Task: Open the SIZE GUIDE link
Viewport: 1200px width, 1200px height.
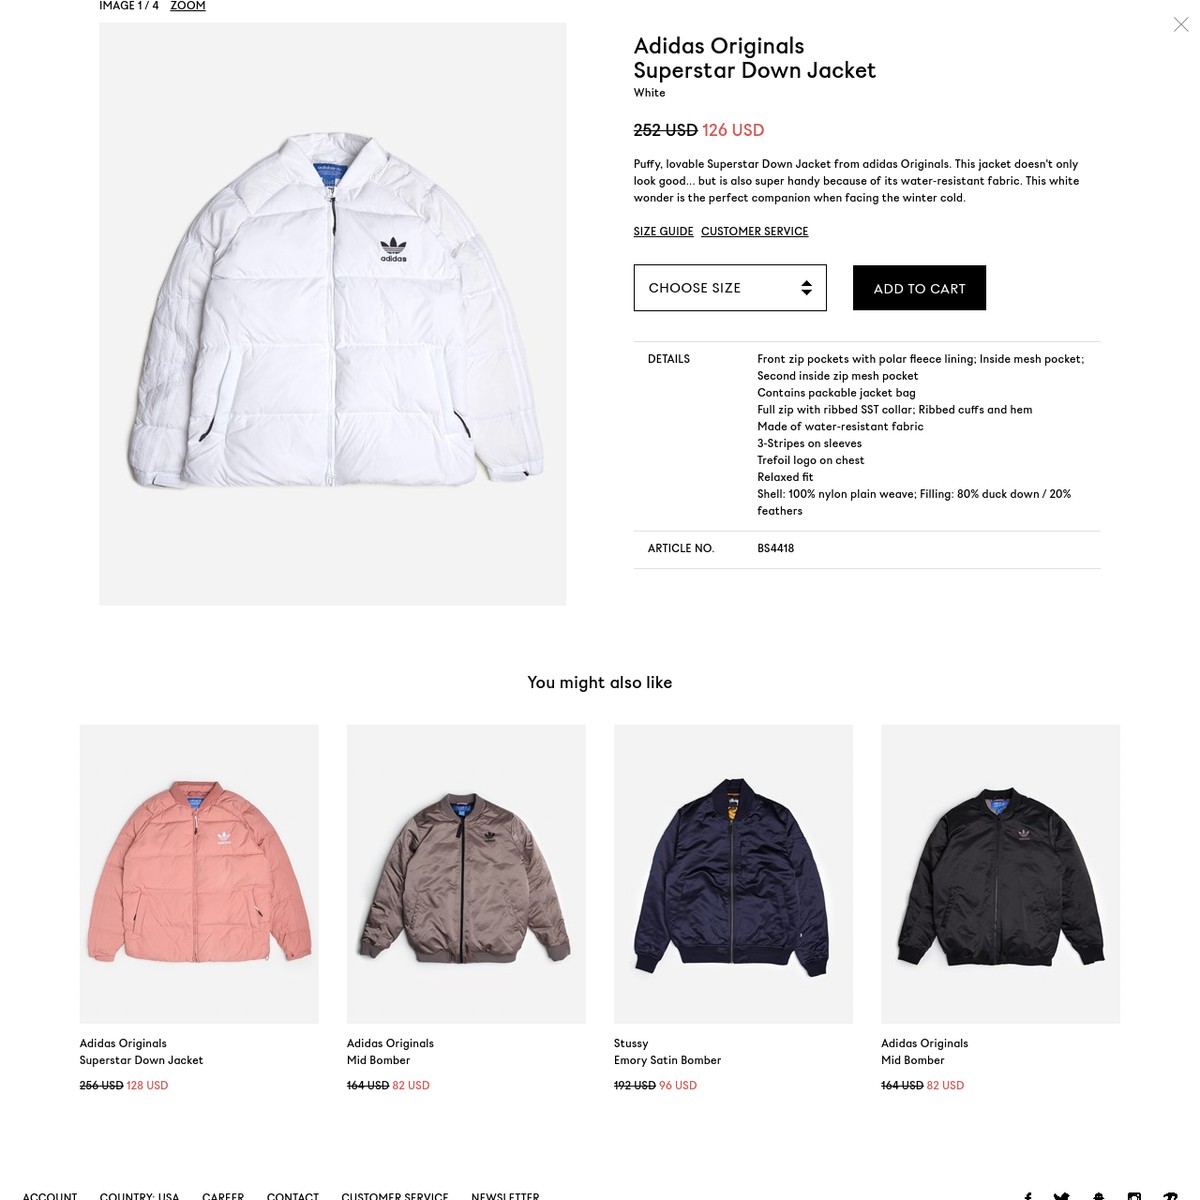Action: (x=663, y=231)
